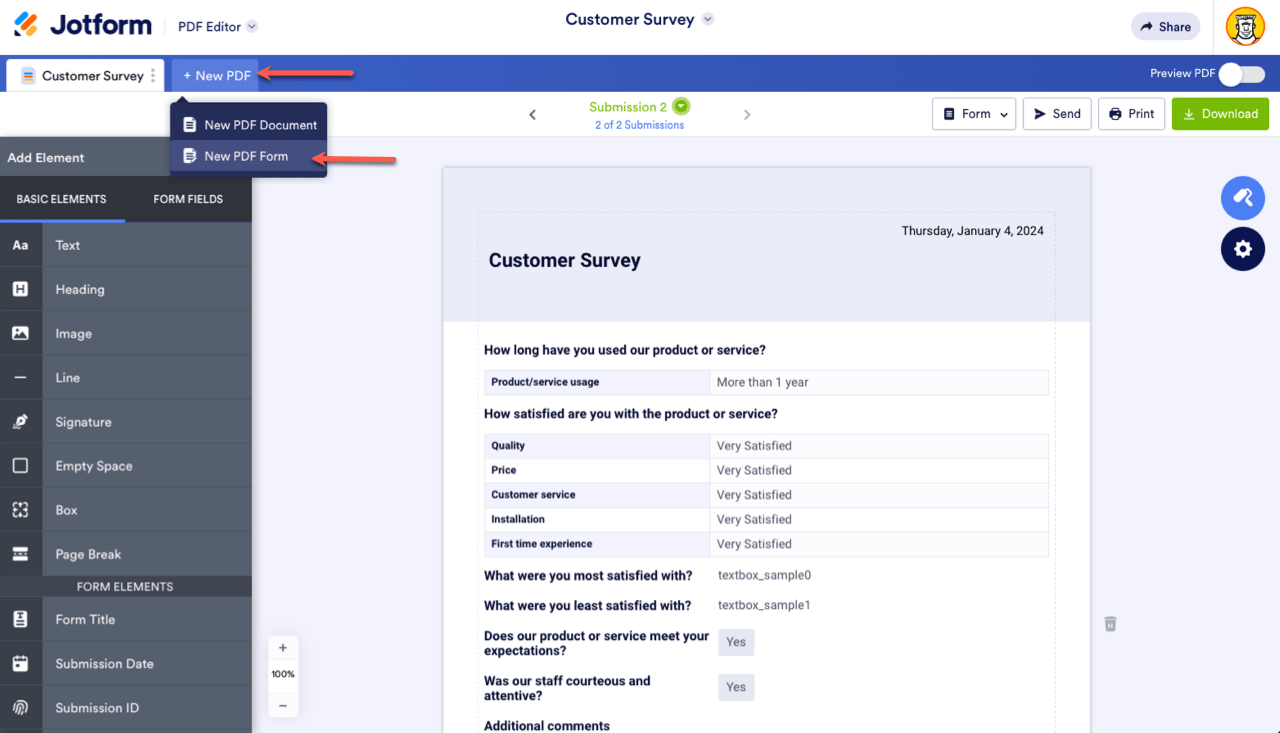The width and height of the screenshot is (1280, 733).
Task: Select the Customer Survey tab
Action: 83,75
